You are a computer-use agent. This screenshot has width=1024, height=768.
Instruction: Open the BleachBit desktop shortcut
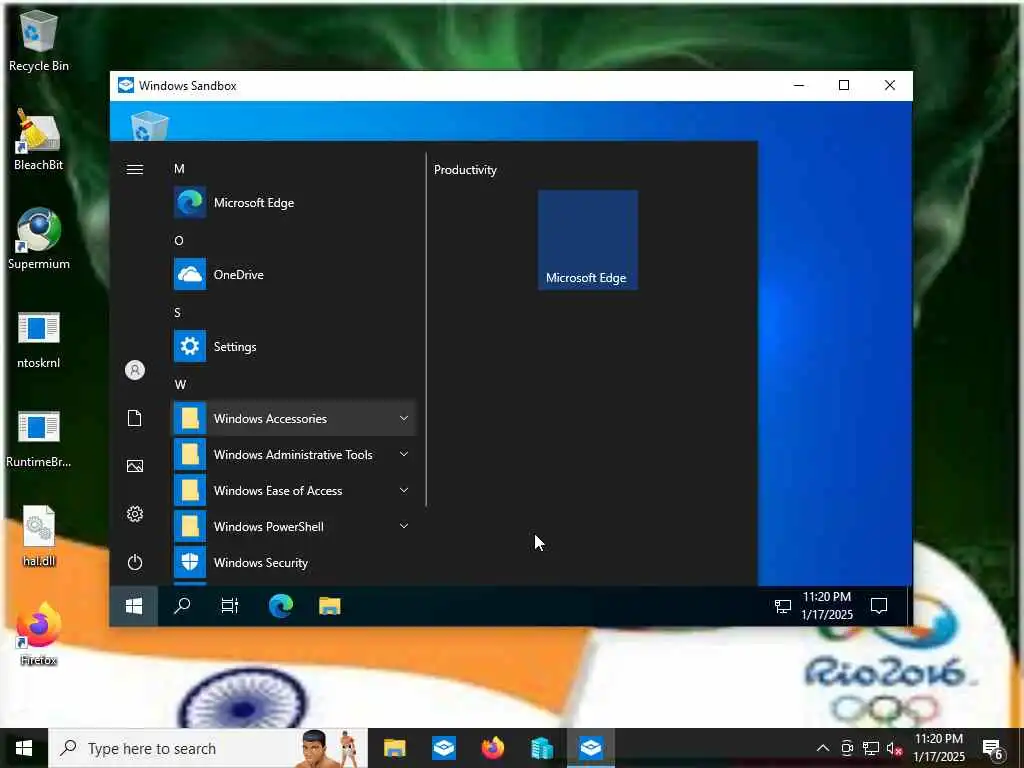[39, 140]
